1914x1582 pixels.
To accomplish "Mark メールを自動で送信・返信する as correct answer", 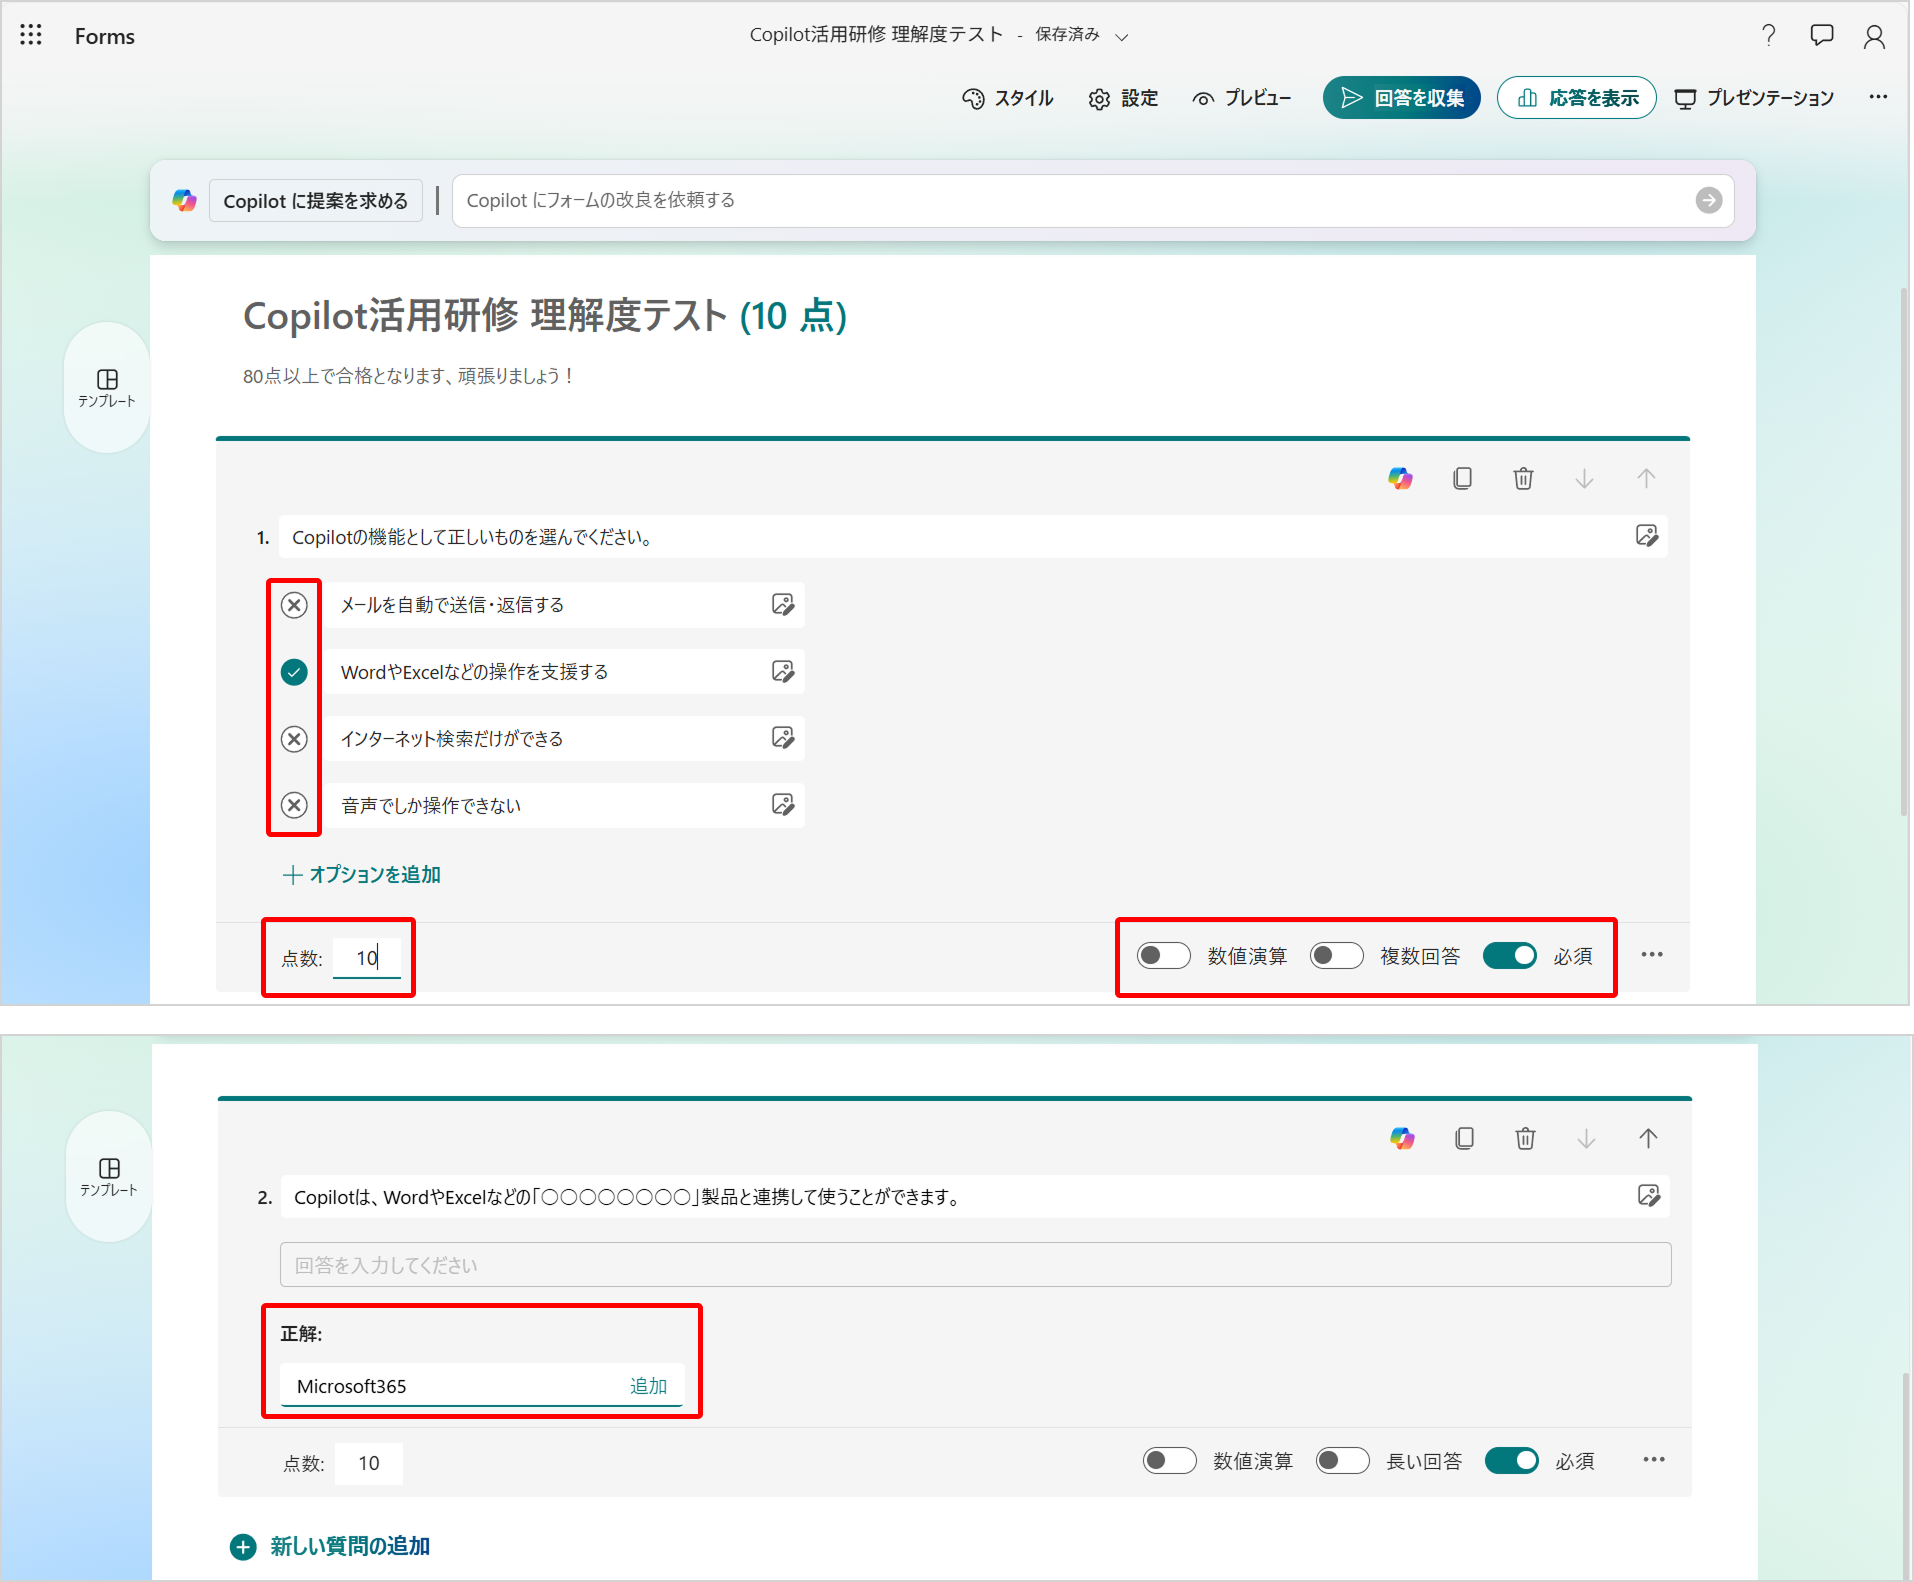I will pos(294,605).
